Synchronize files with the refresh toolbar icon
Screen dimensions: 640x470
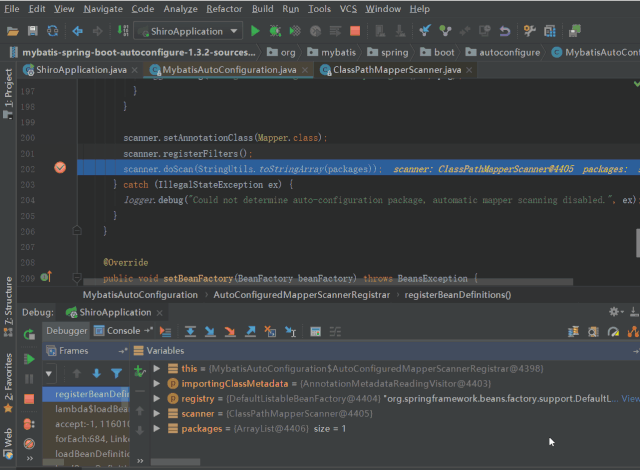(52, 31)
